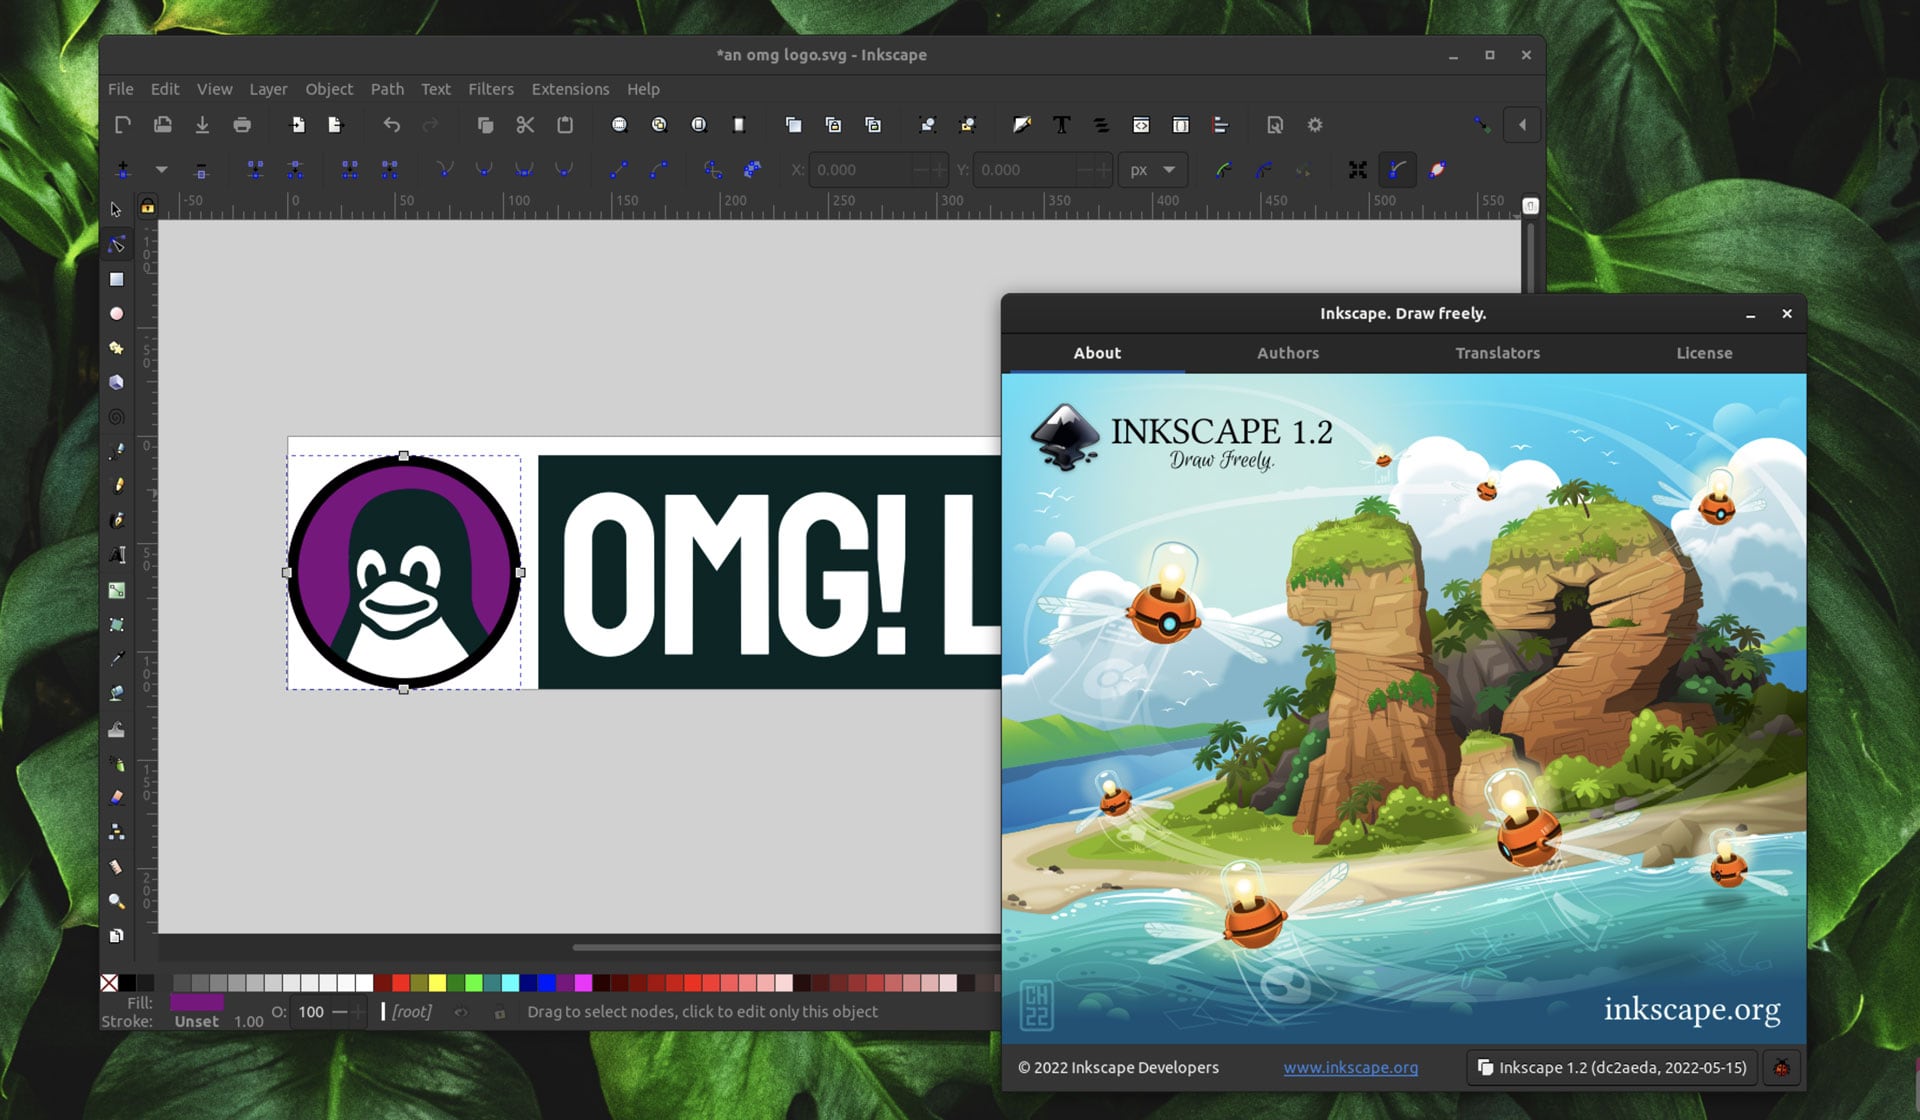Select the Text tool from the toolbox
The height and width of the screenshot is (1120, 1920).
pyautogui.click(x=117, y=555)
